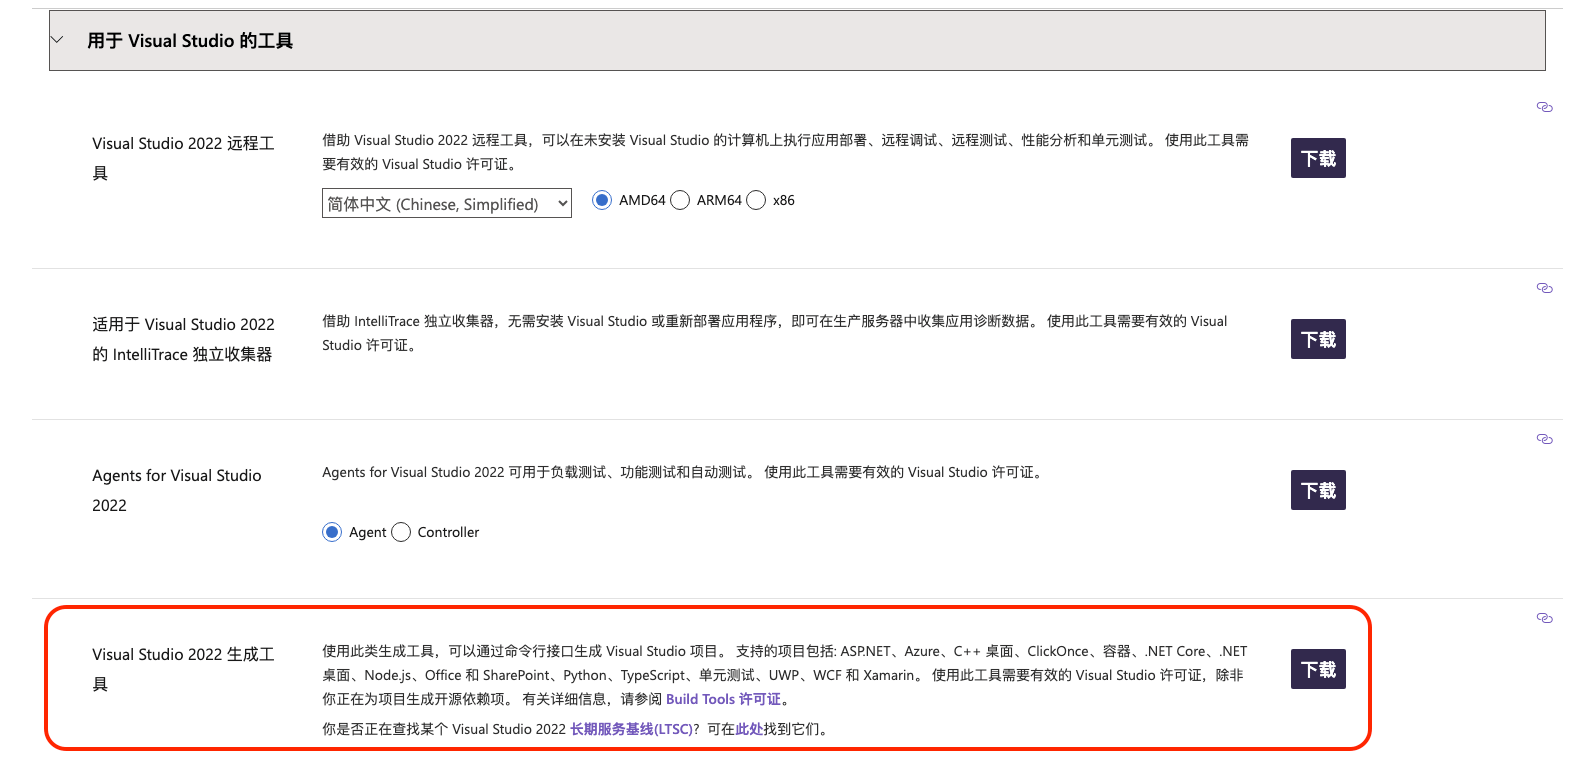Collapse section using chevron beside 用于 Visual Studio 的工具

[57, 40]
